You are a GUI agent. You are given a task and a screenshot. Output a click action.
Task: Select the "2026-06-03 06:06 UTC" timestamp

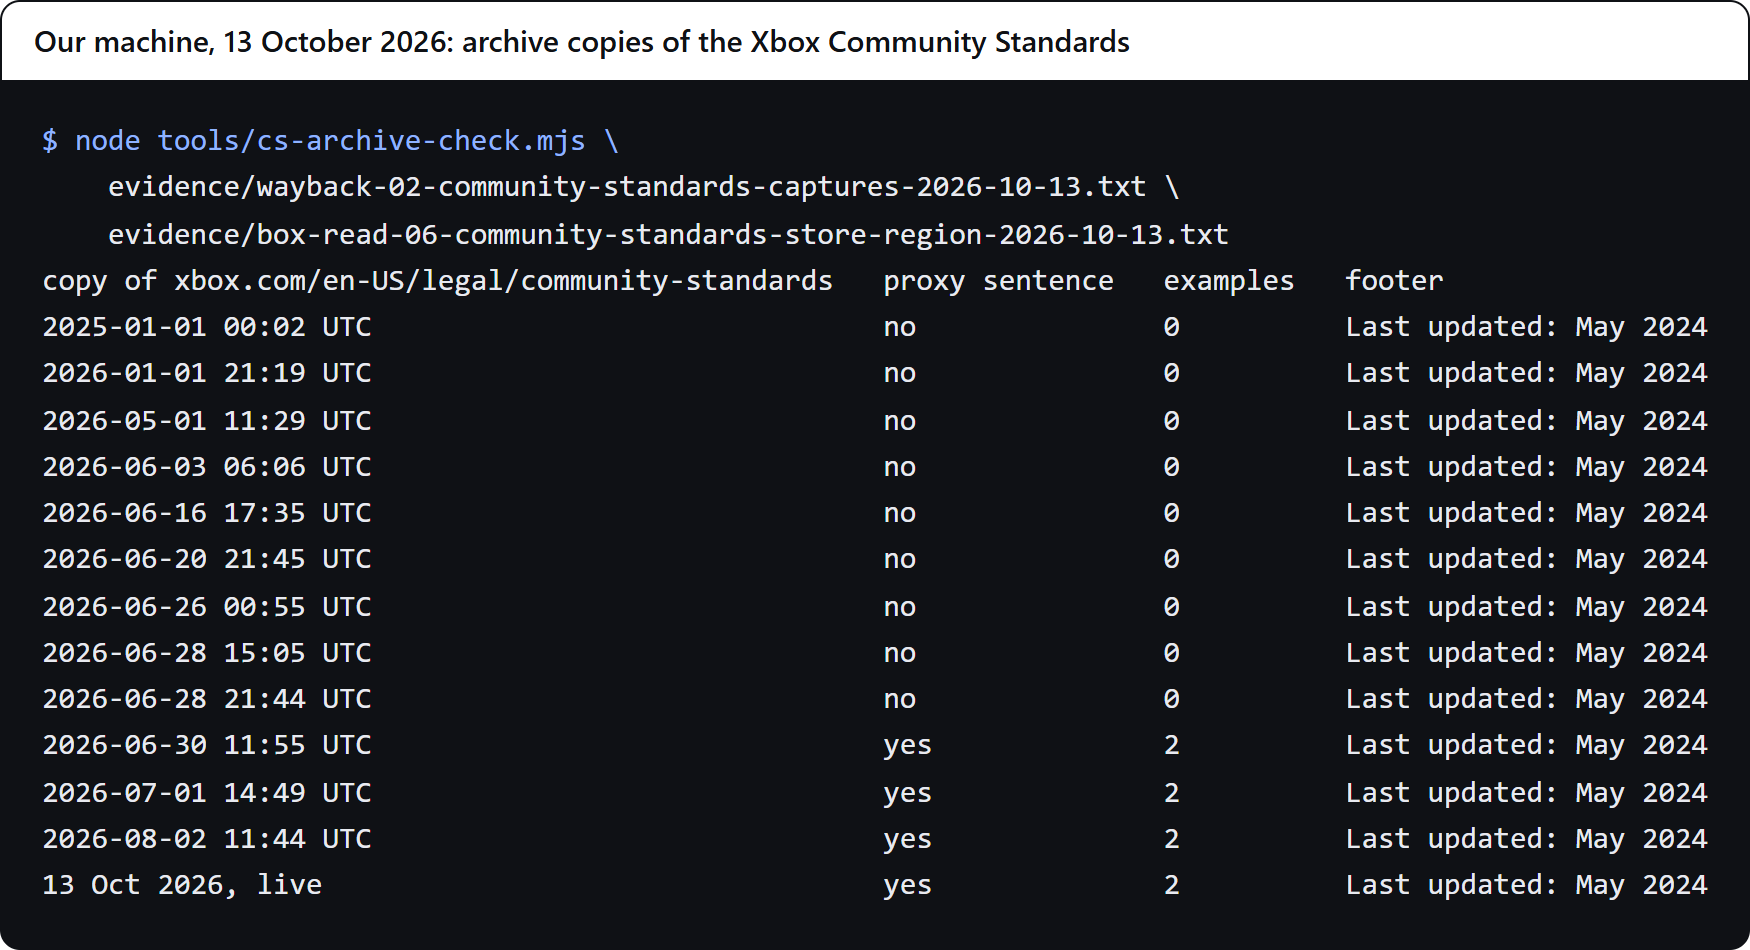click(207, 466)
